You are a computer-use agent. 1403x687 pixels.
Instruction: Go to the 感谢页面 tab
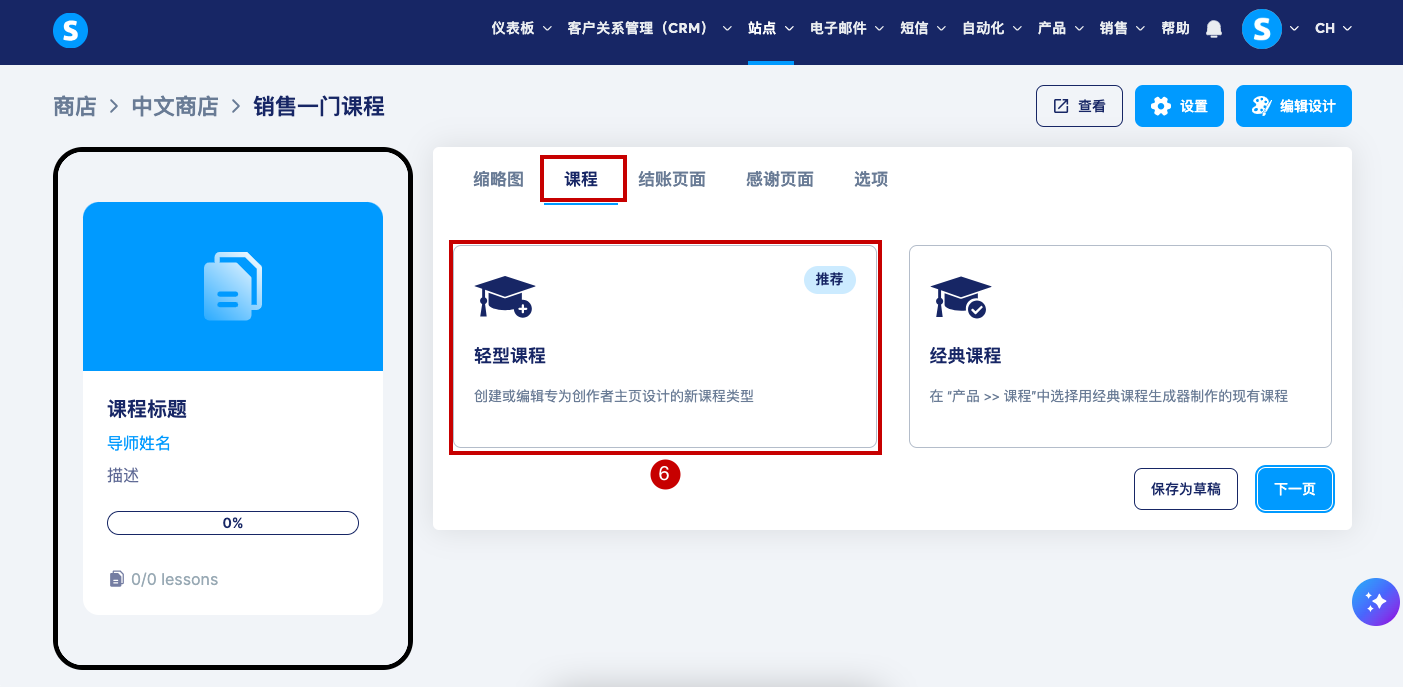(x=780, y=179)
